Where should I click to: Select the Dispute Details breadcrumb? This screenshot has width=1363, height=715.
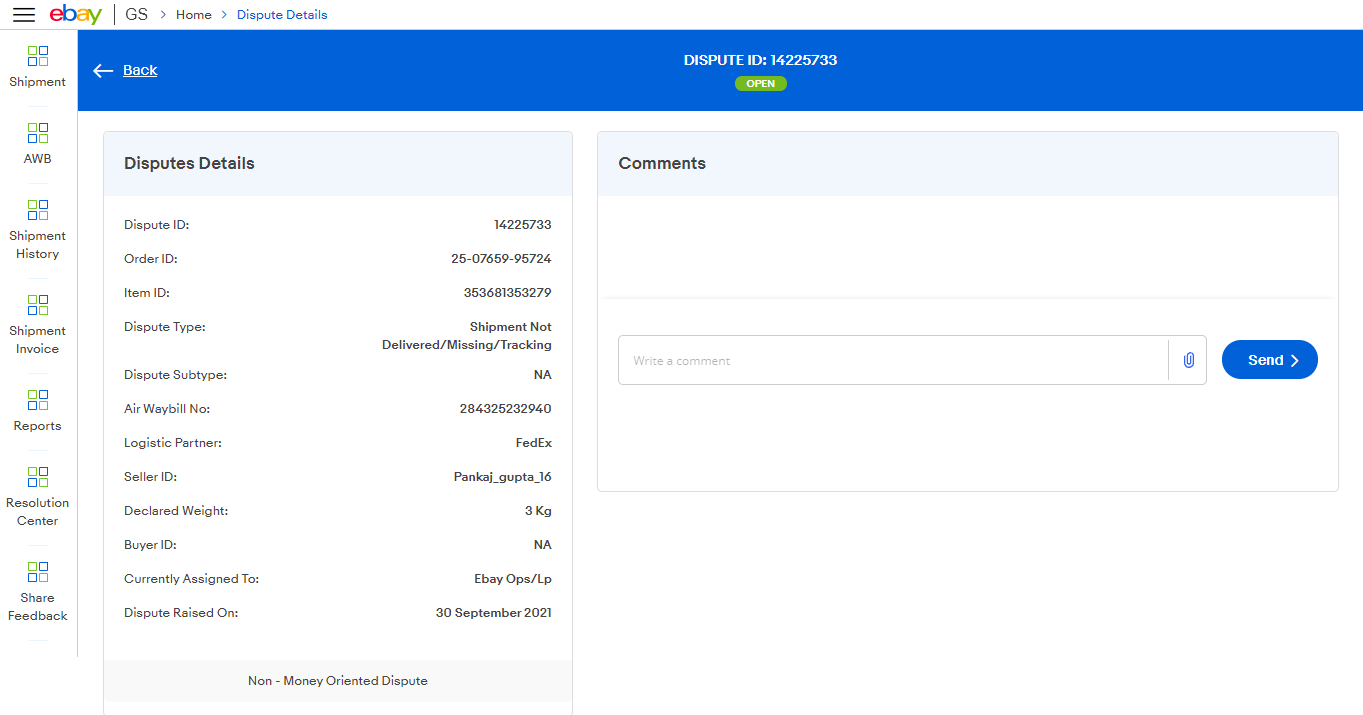click(282, 15)
